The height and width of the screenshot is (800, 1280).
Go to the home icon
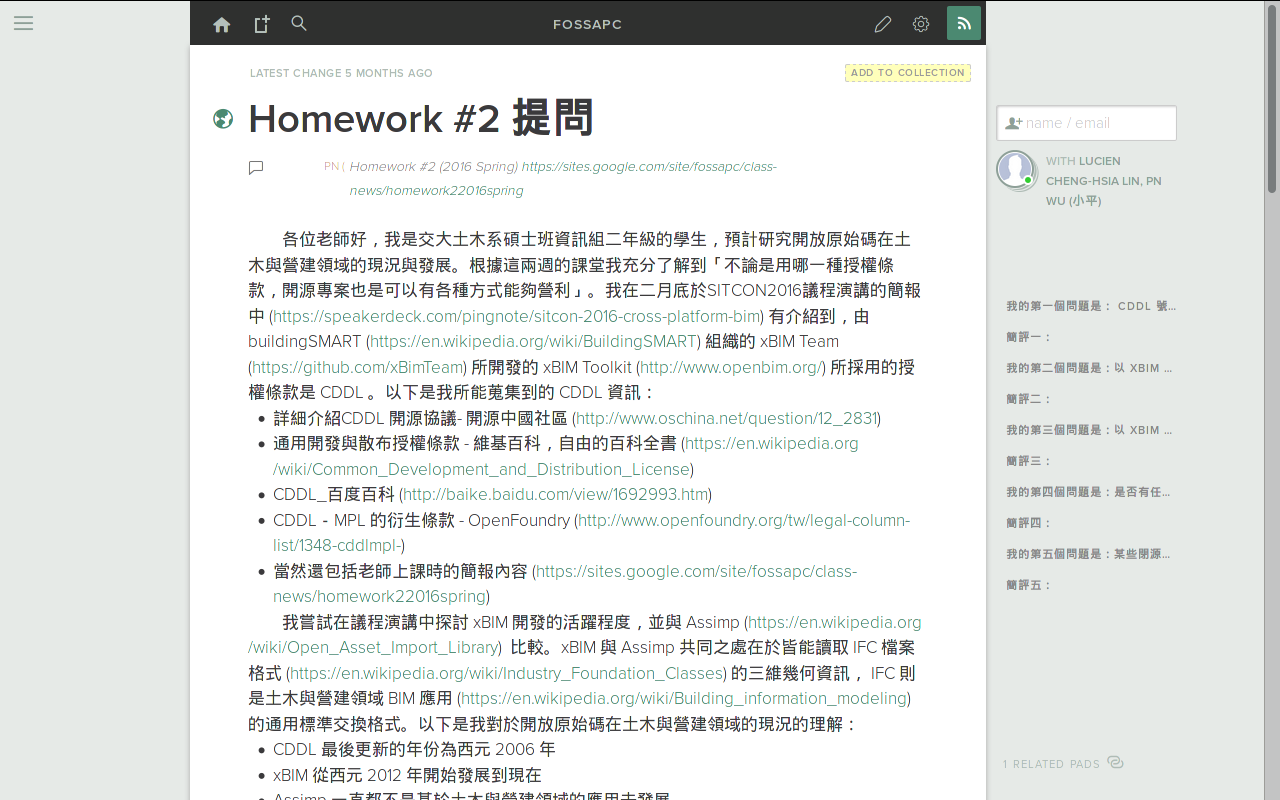tap(222, 24)
